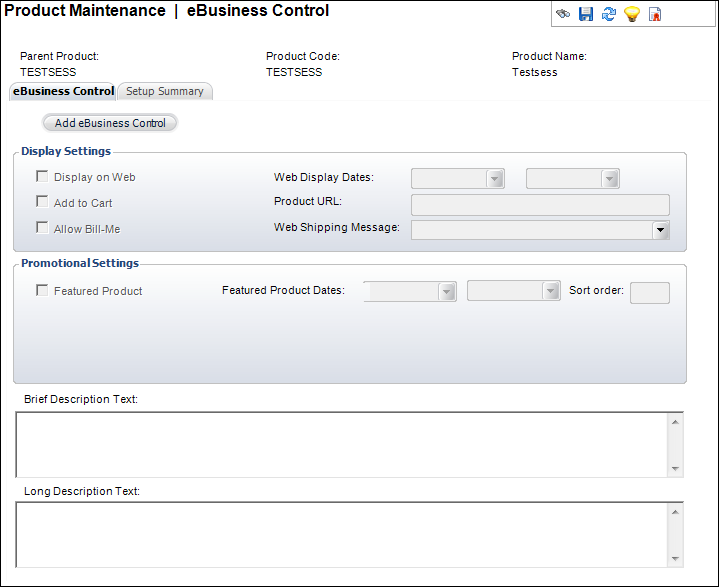This screenshot has width=719, height=587.
Task: Click the Brief Description Text scroll down arrow
Action: point(676,468)
